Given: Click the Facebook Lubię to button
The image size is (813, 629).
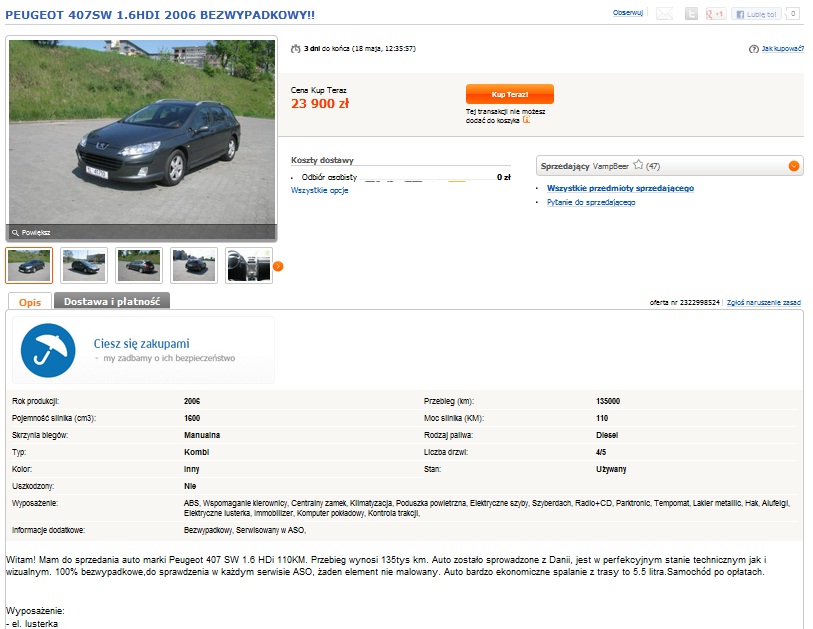Looking at the screenshot, I should (756, 14).
